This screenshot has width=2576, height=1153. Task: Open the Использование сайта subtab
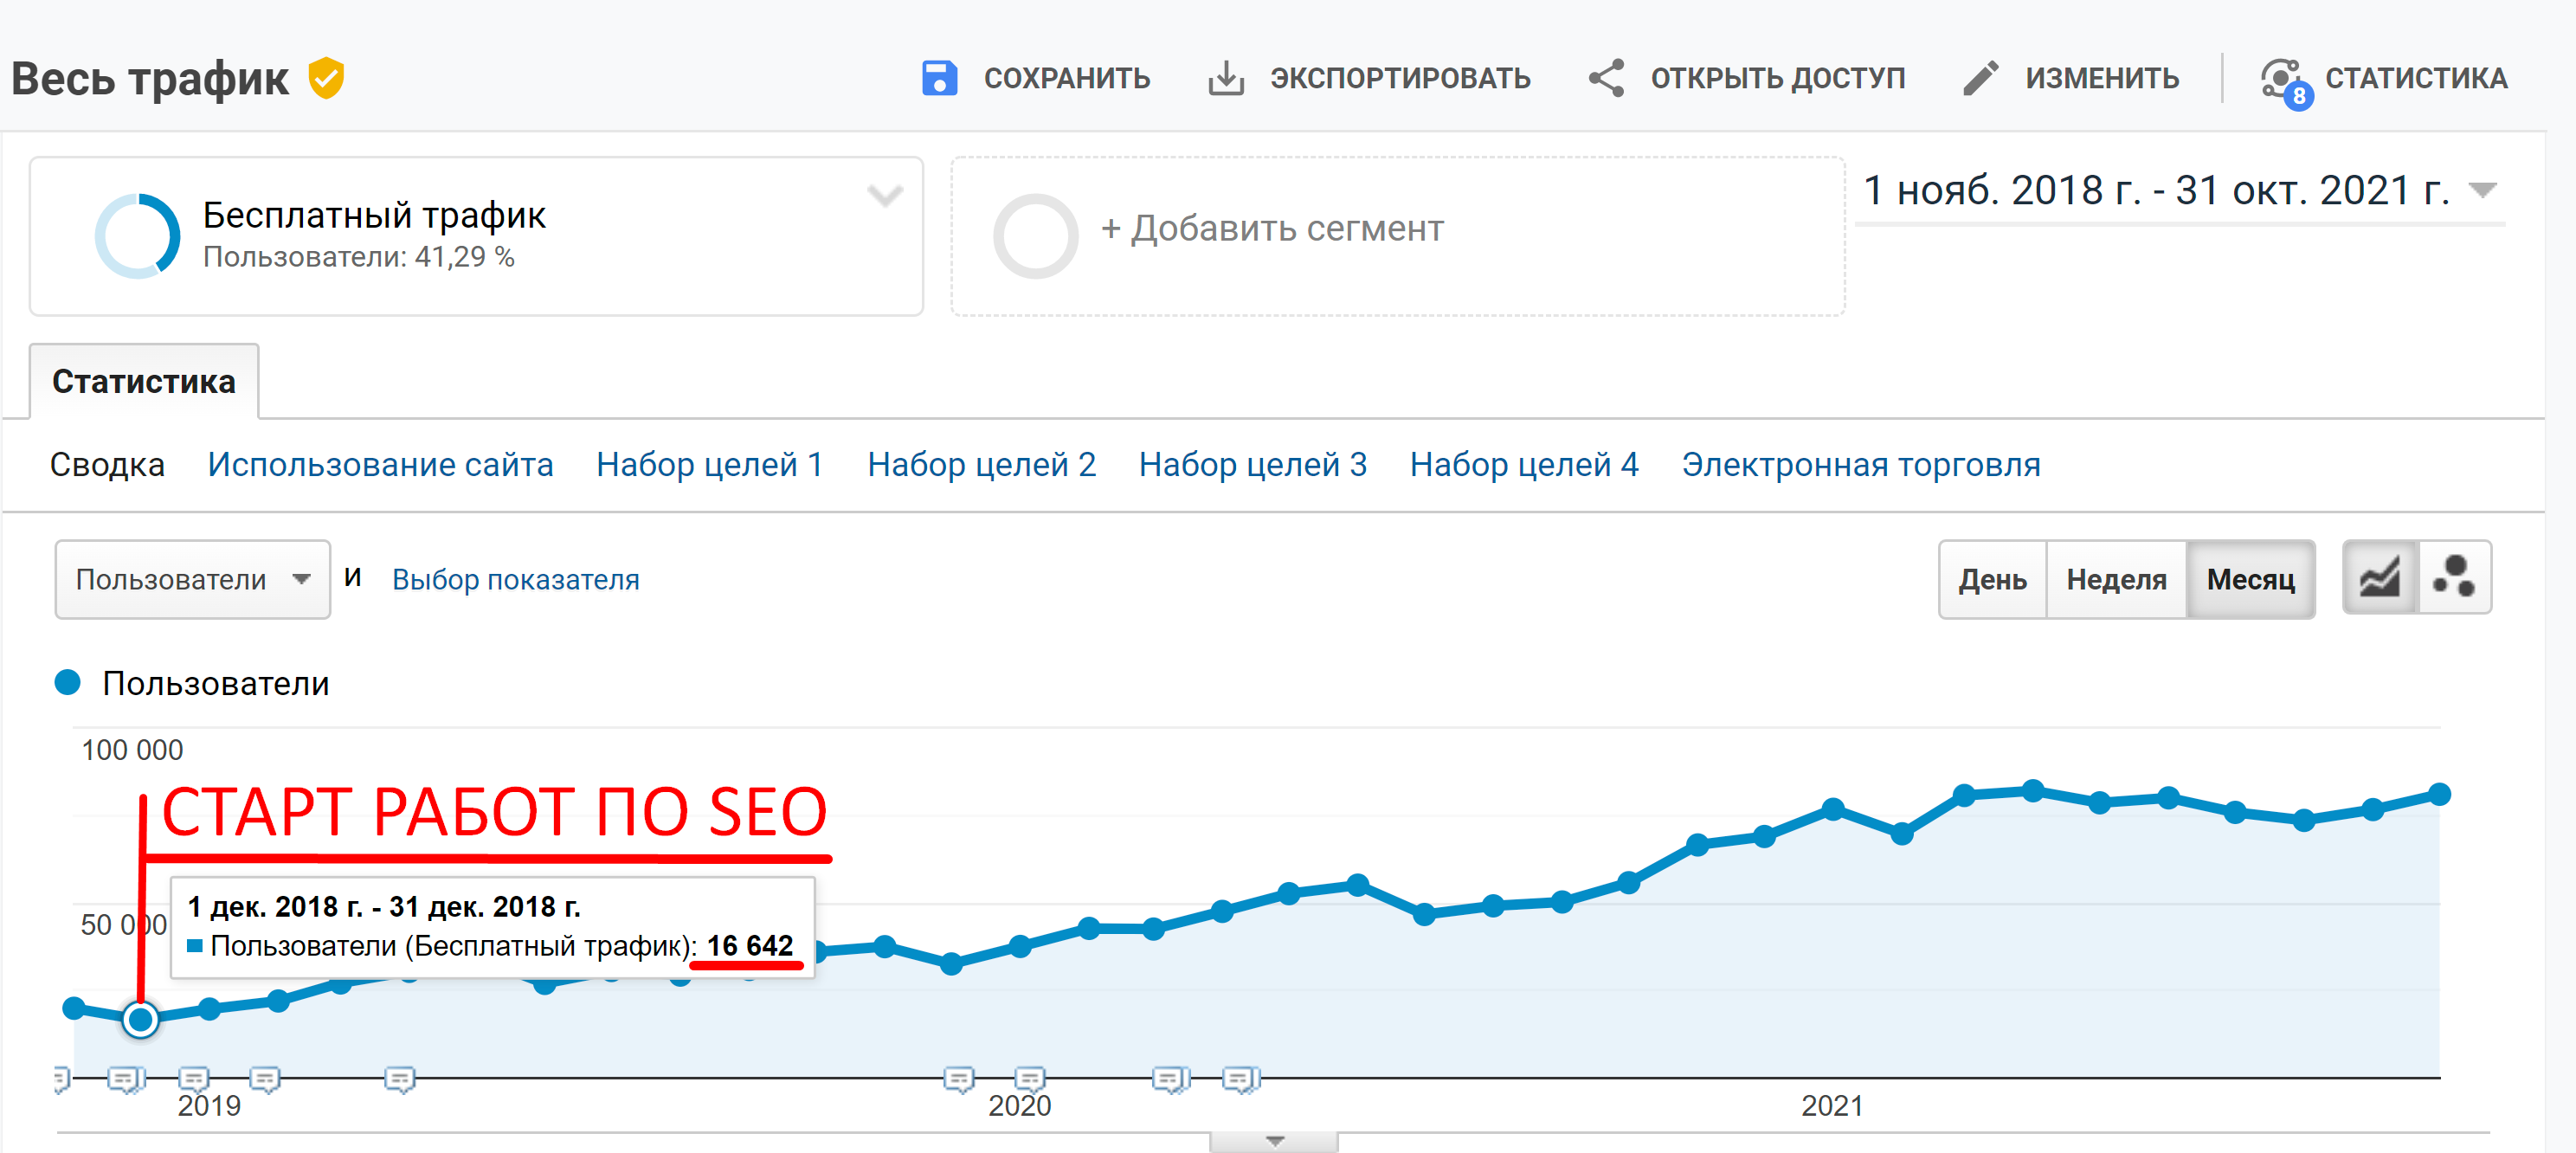[x=380, y=465]
